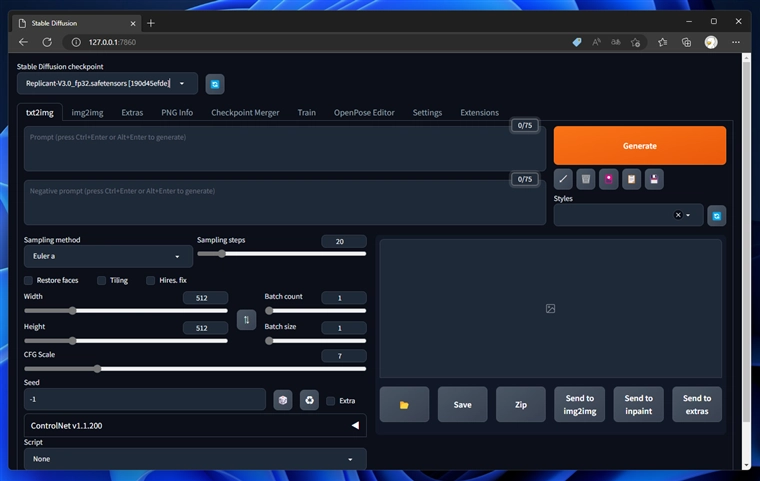
Task: Refresh the Styles list
Action: (716, 216)
